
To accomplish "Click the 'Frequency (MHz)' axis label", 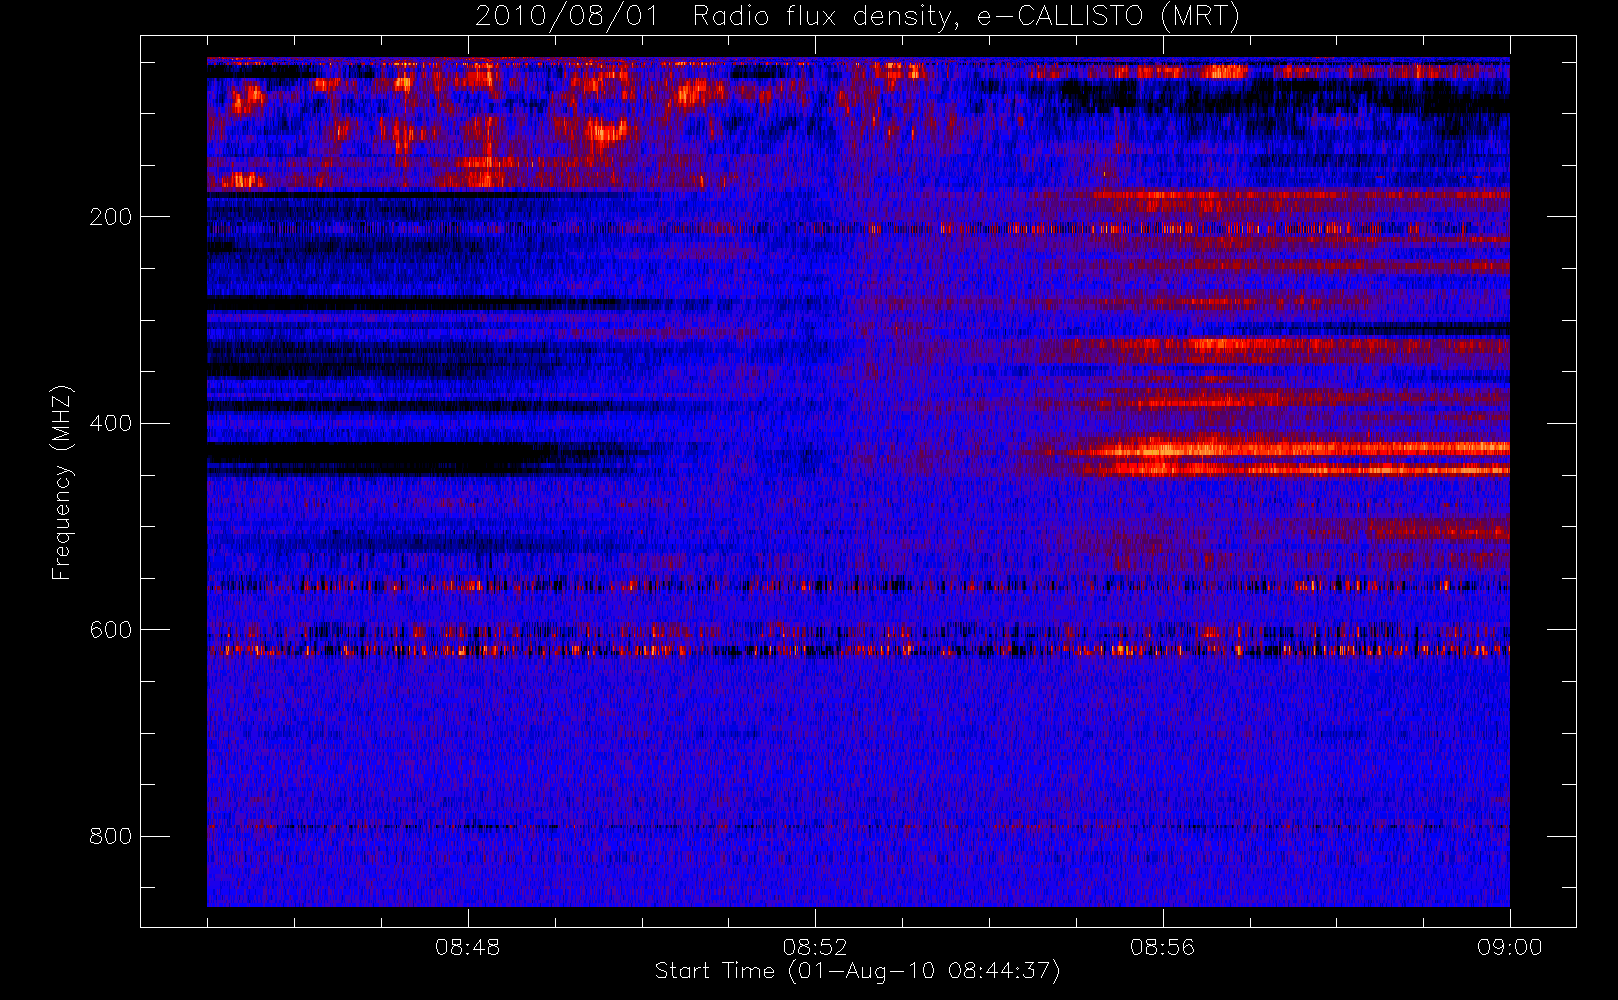I will tap(62, 482).
